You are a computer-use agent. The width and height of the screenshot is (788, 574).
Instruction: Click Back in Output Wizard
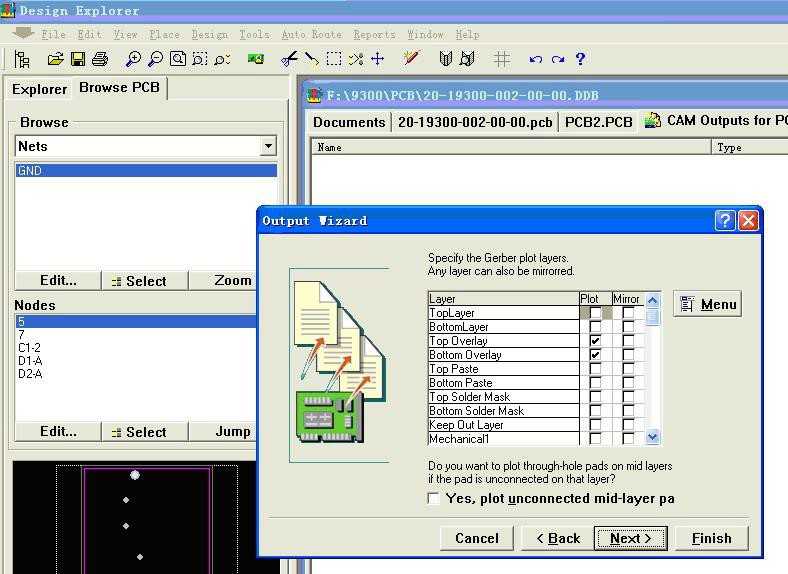[558, 538]
